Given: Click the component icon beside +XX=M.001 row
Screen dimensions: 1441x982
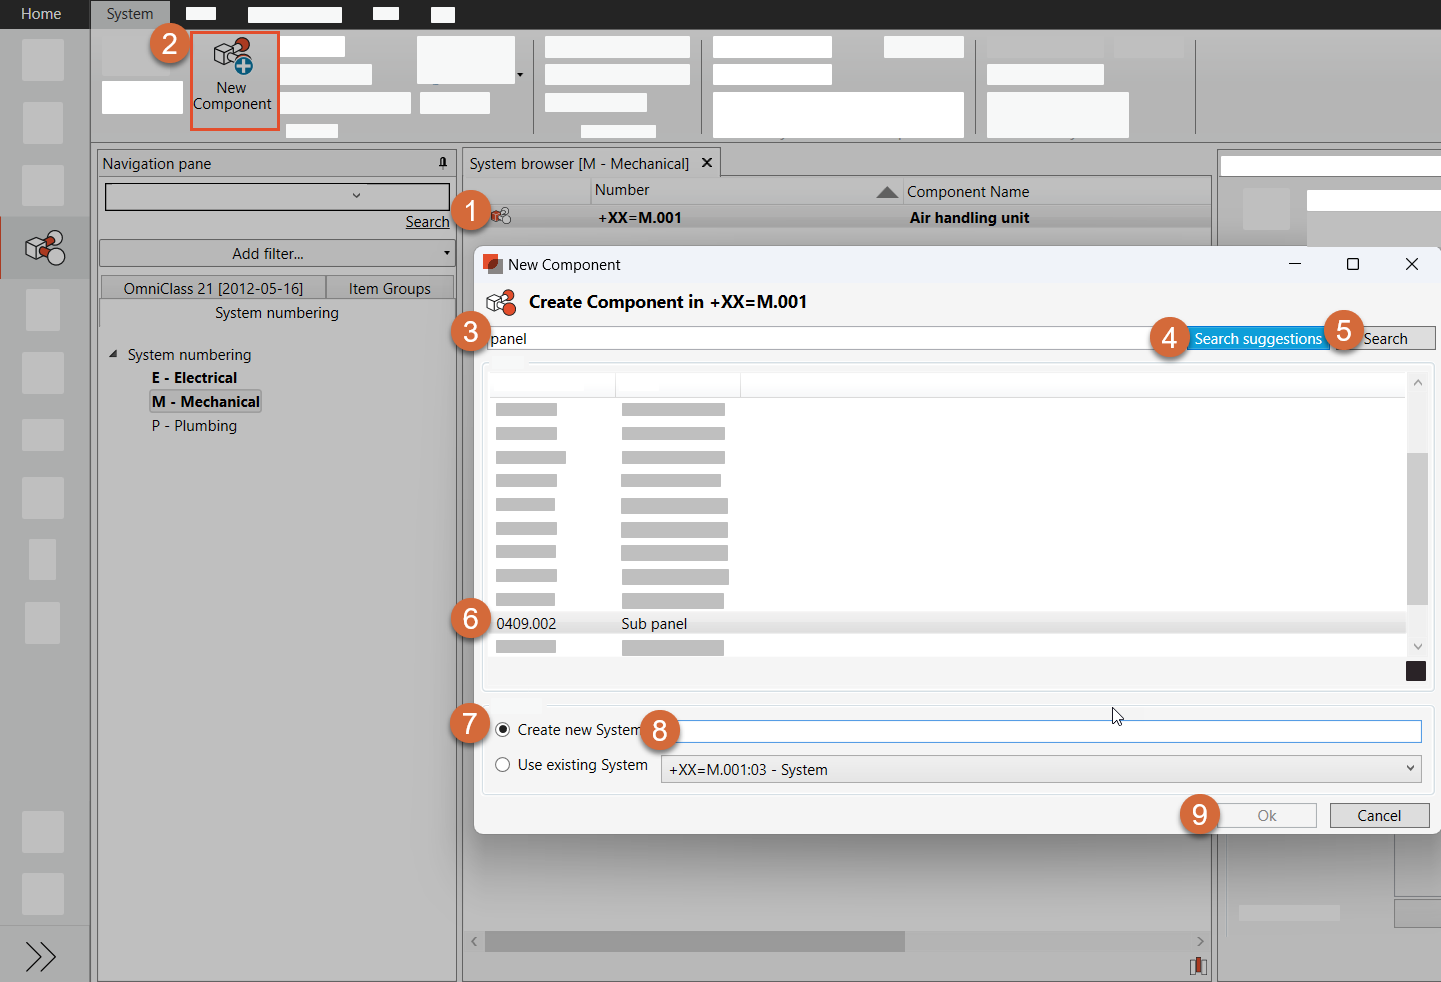Looking at the screenshot, I should tap(501, 216).
